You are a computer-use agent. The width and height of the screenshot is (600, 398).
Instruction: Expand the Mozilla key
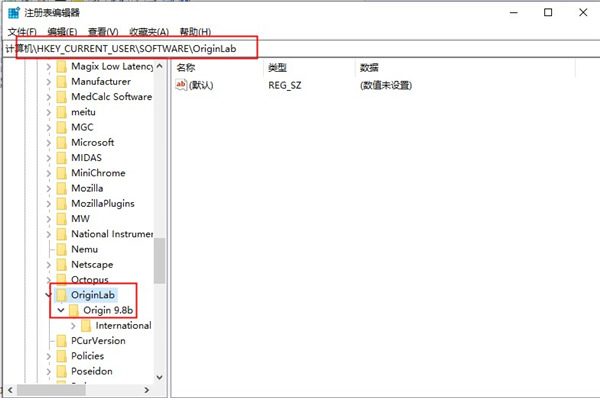[48, 189]
